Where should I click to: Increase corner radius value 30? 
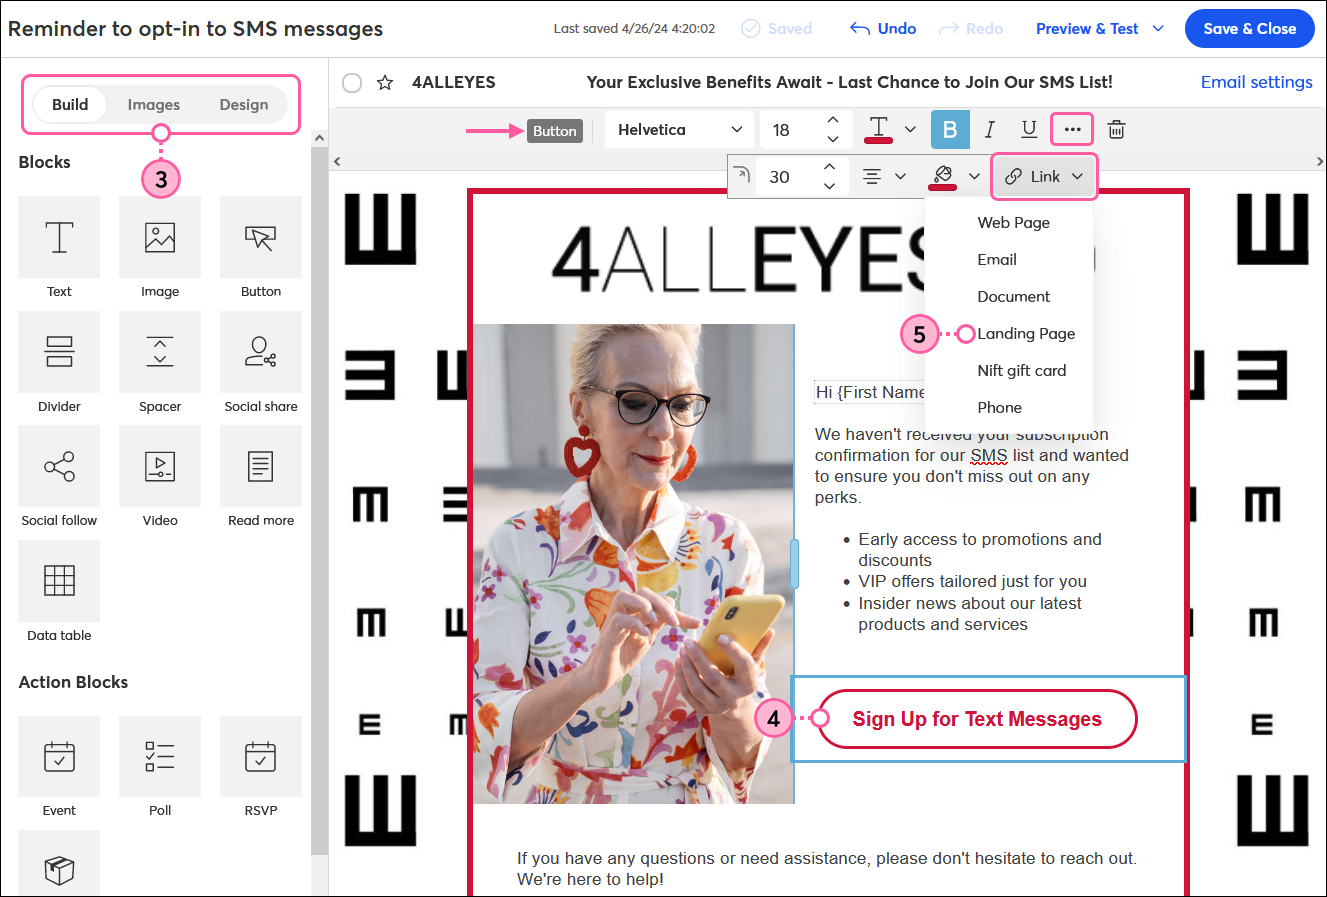(829, 166)
